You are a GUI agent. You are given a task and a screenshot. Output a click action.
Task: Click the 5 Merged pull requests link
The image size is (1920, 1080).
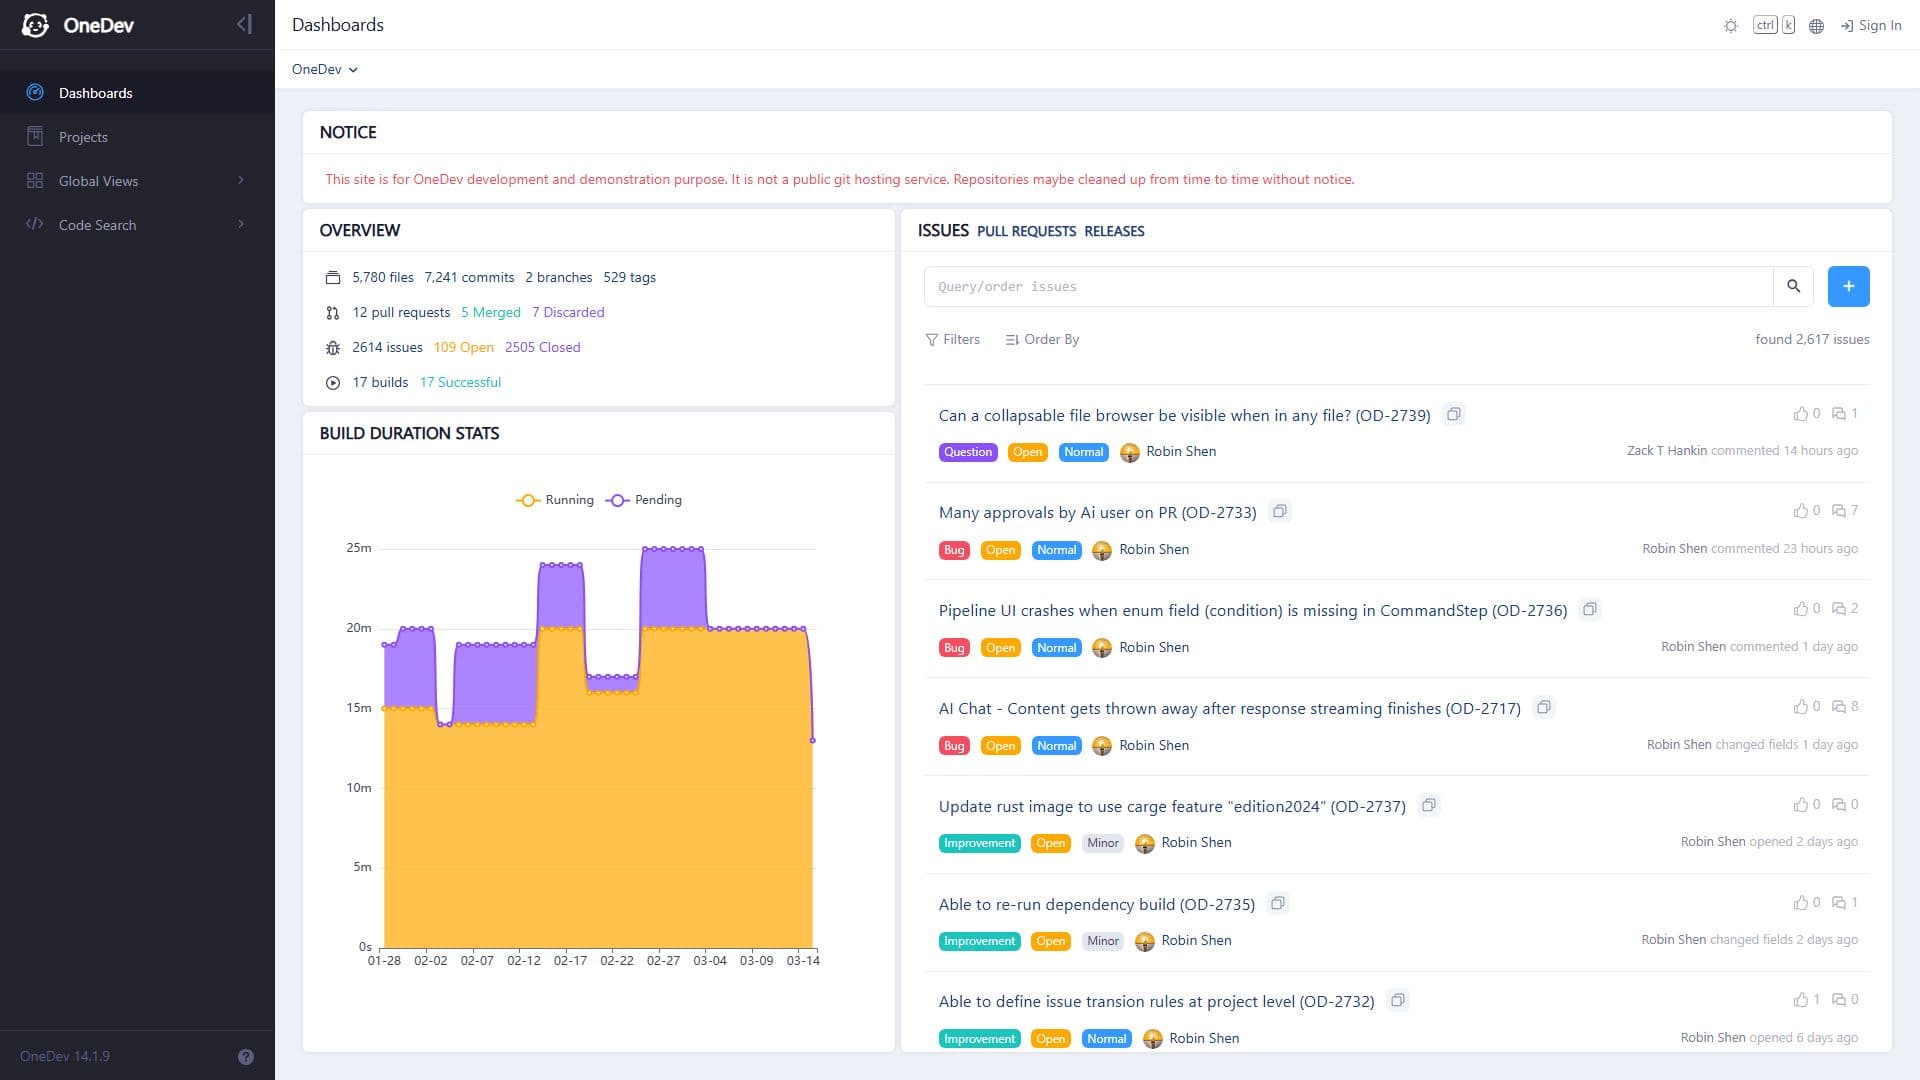pos(491,312)
